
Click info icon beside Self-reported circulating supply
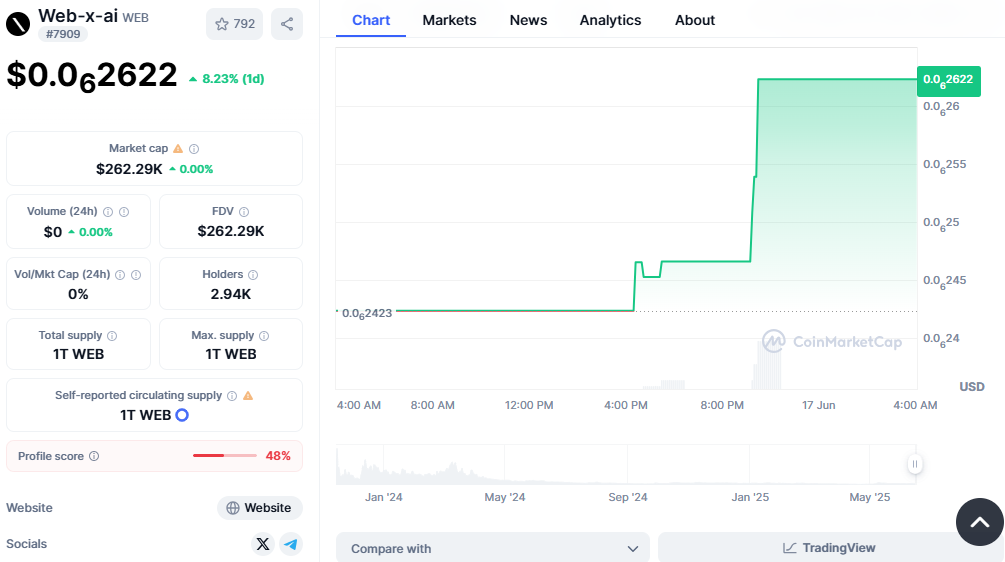(x=232, y=396)
